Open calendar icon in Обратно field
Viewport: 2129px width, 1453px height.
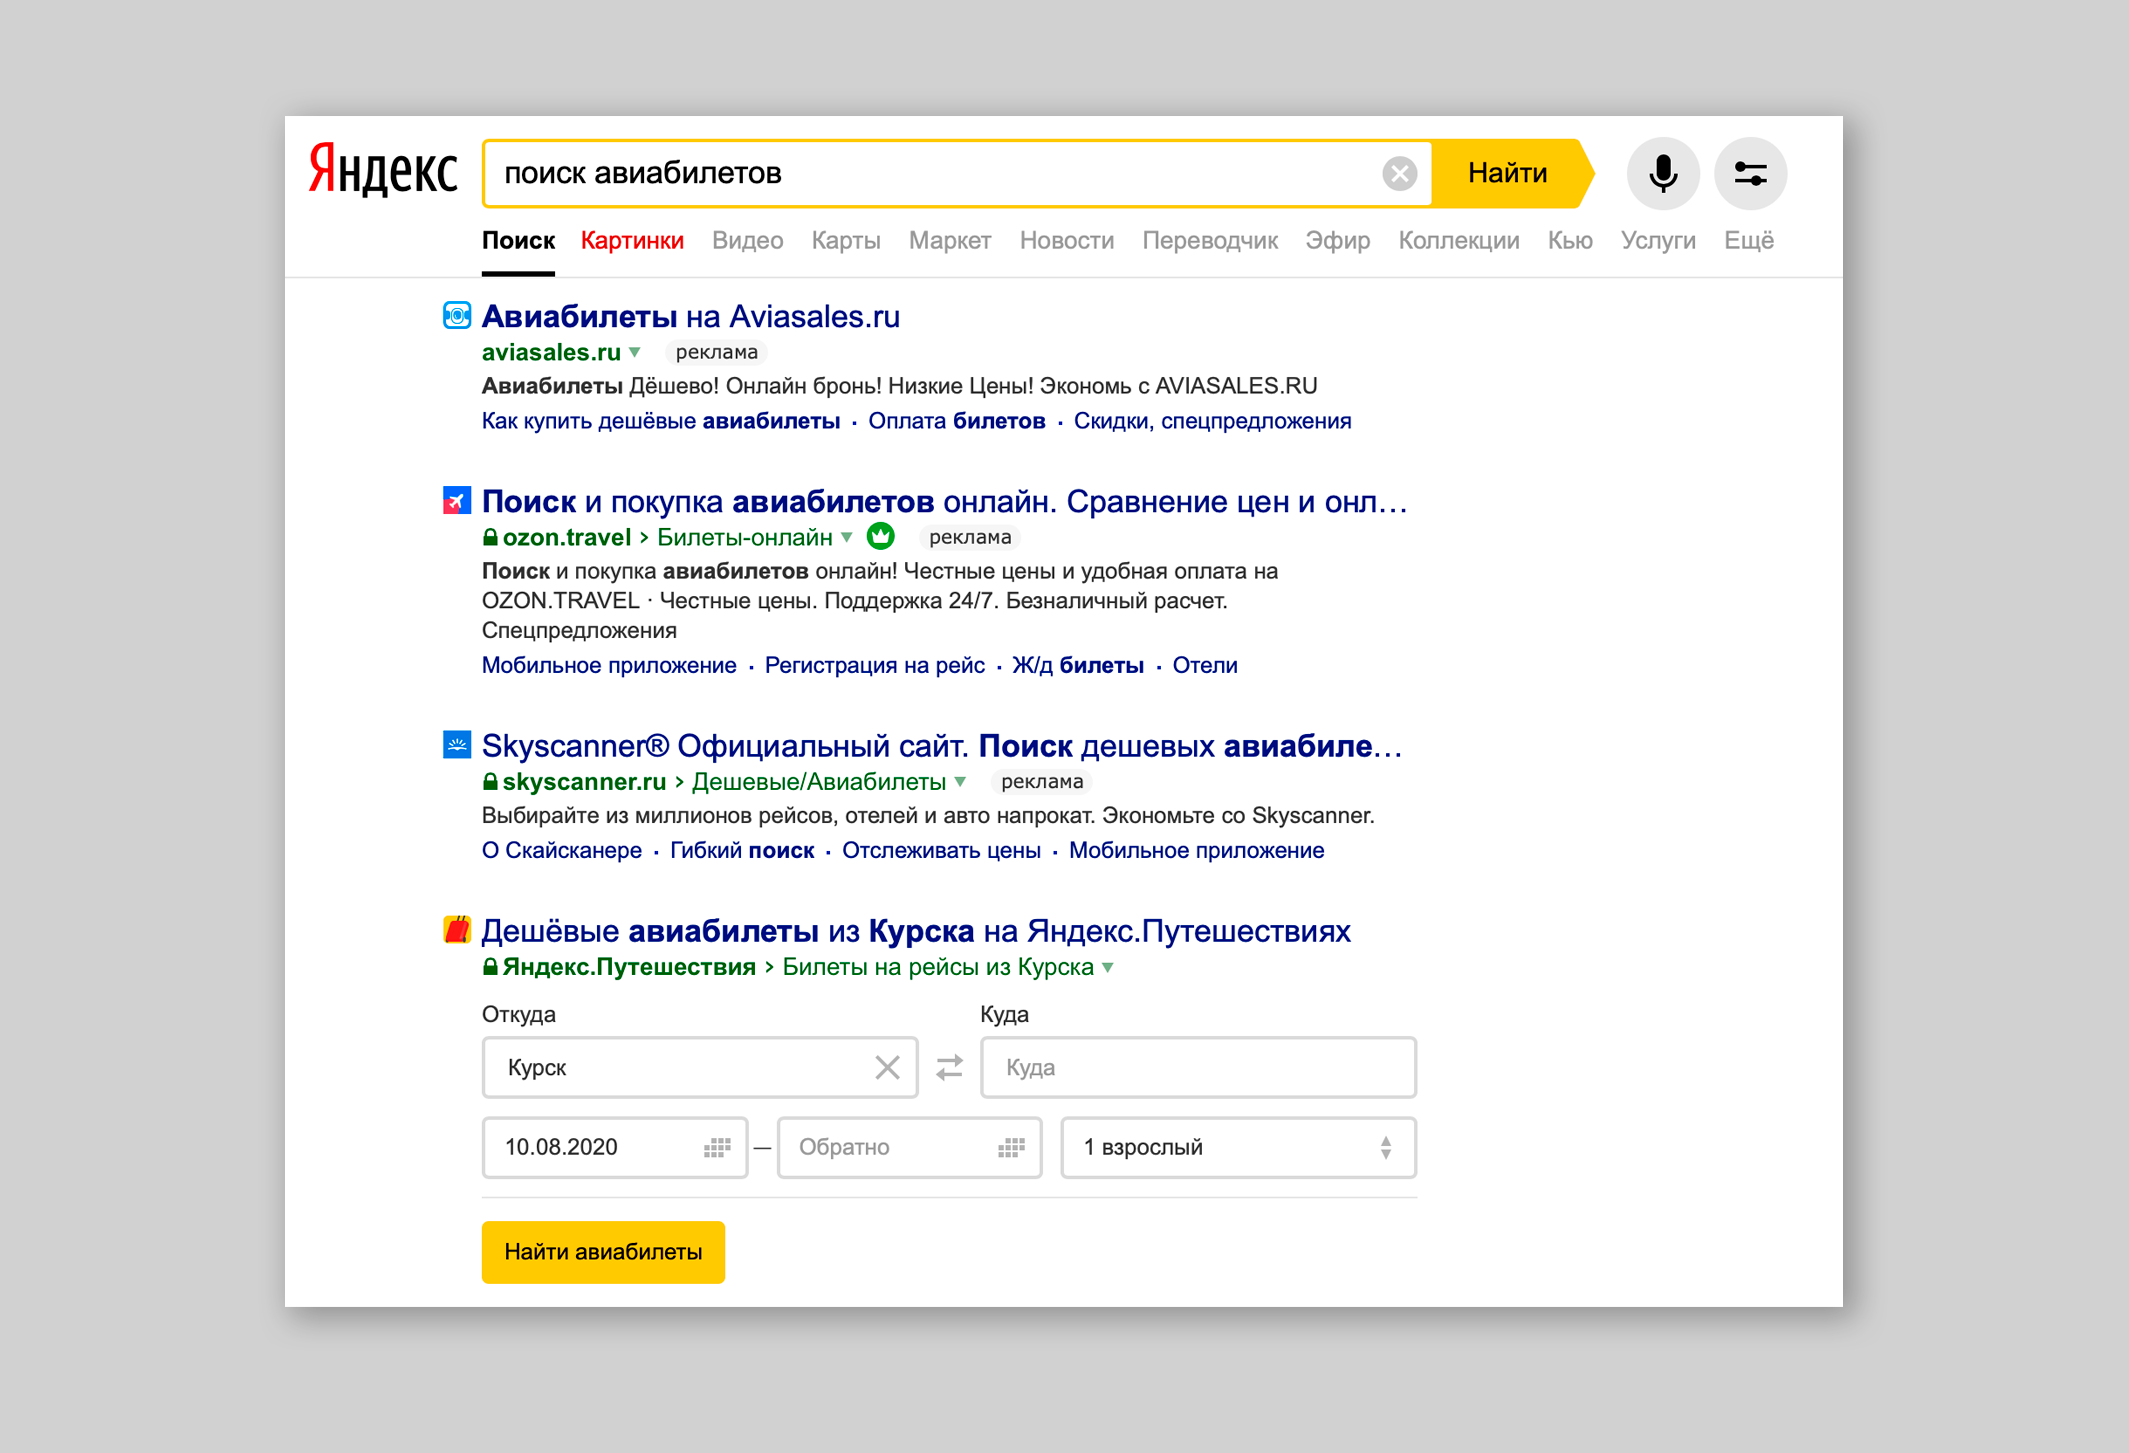(1011, 1148)
